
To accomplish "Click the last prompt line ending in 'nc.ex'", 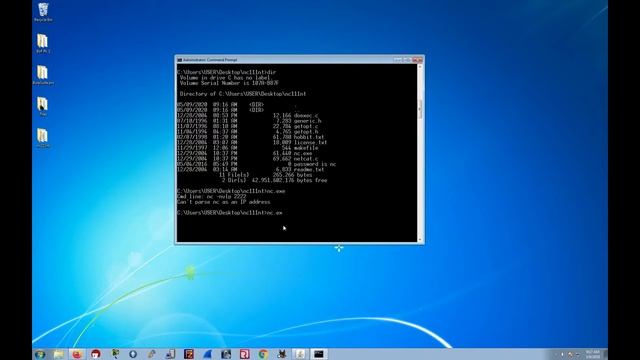I will click(230, 213).
